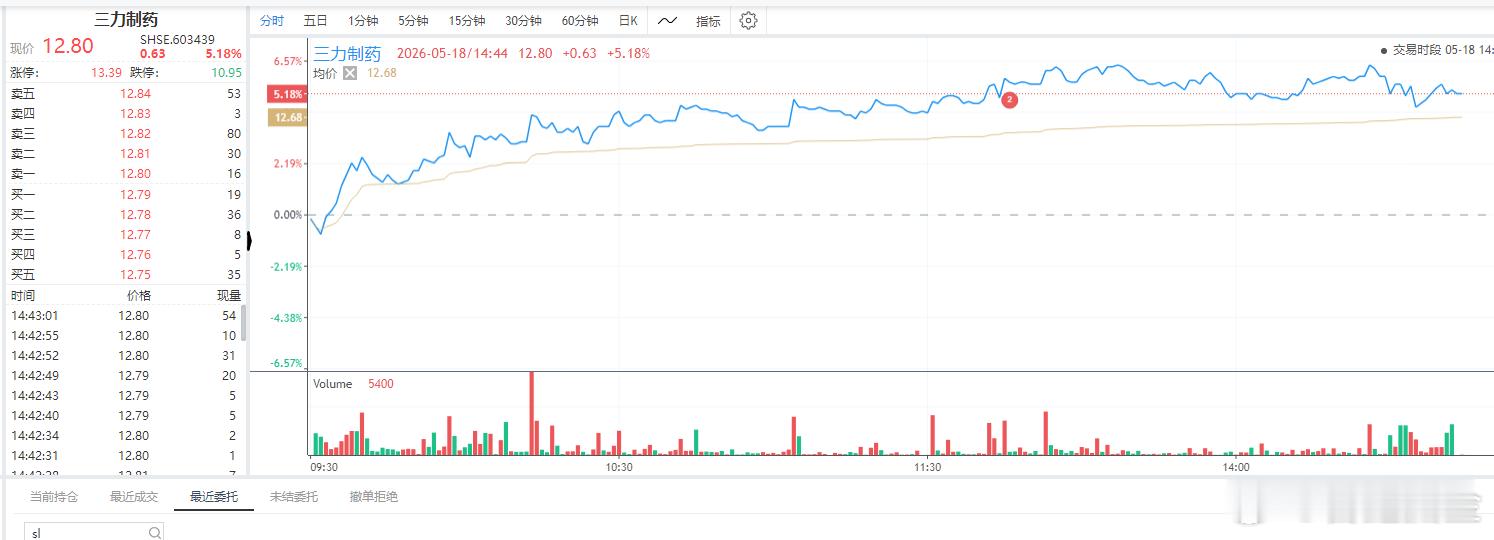1494x540 pixels.
Task: Open the 撤单拒绝 tab
Action: click(374, 497)
